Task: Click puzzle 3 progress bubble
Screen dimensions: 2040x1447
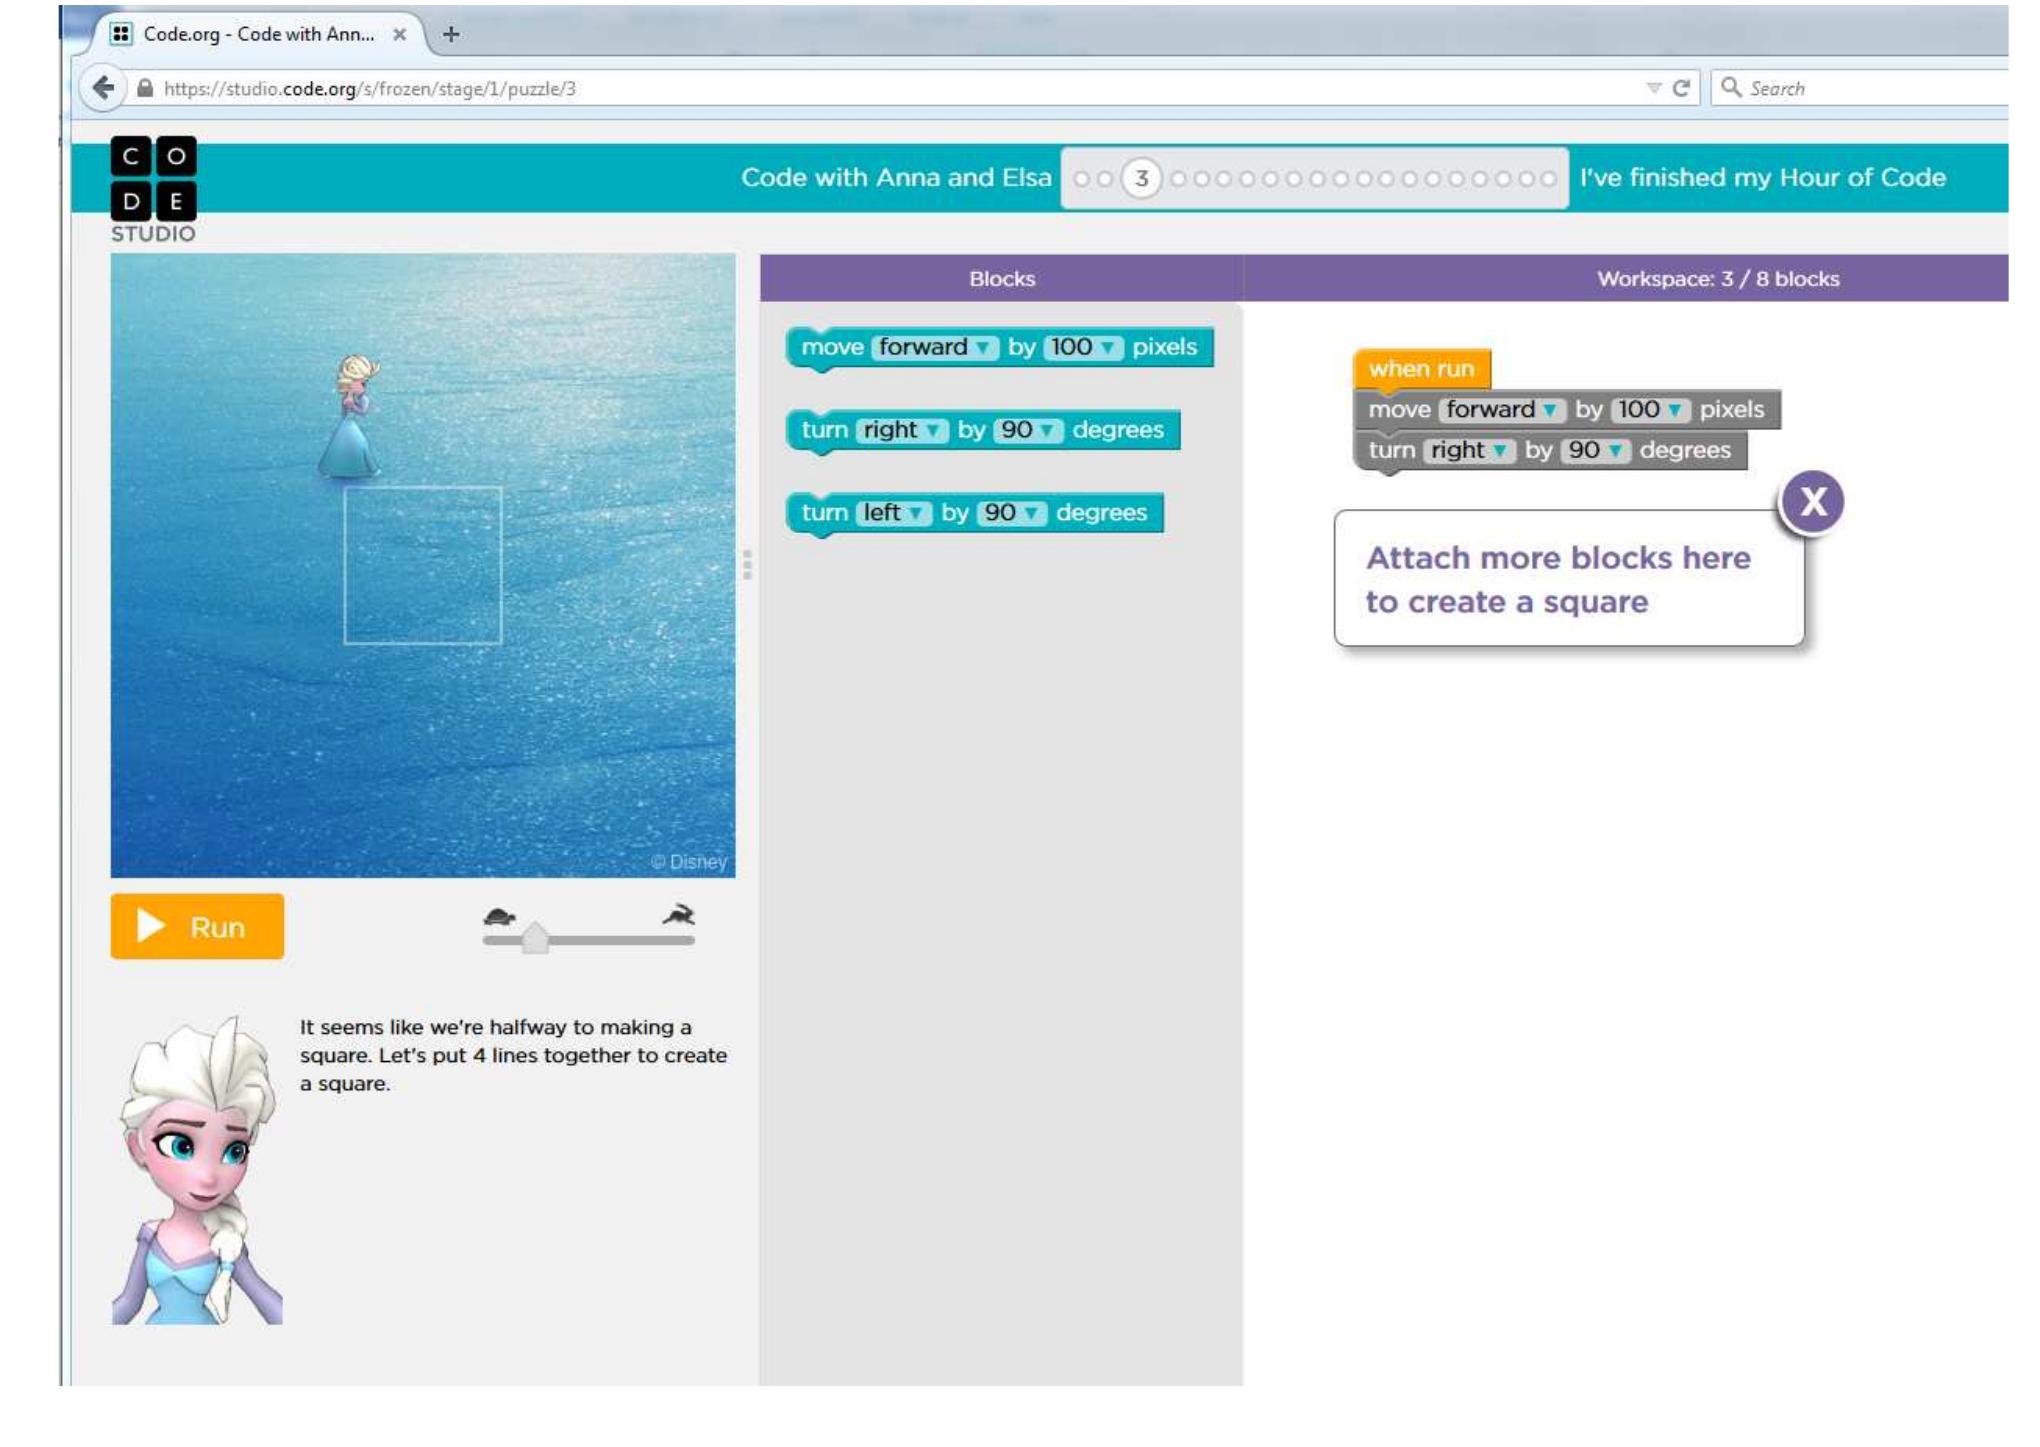Action: click(x=1141, y=179)
